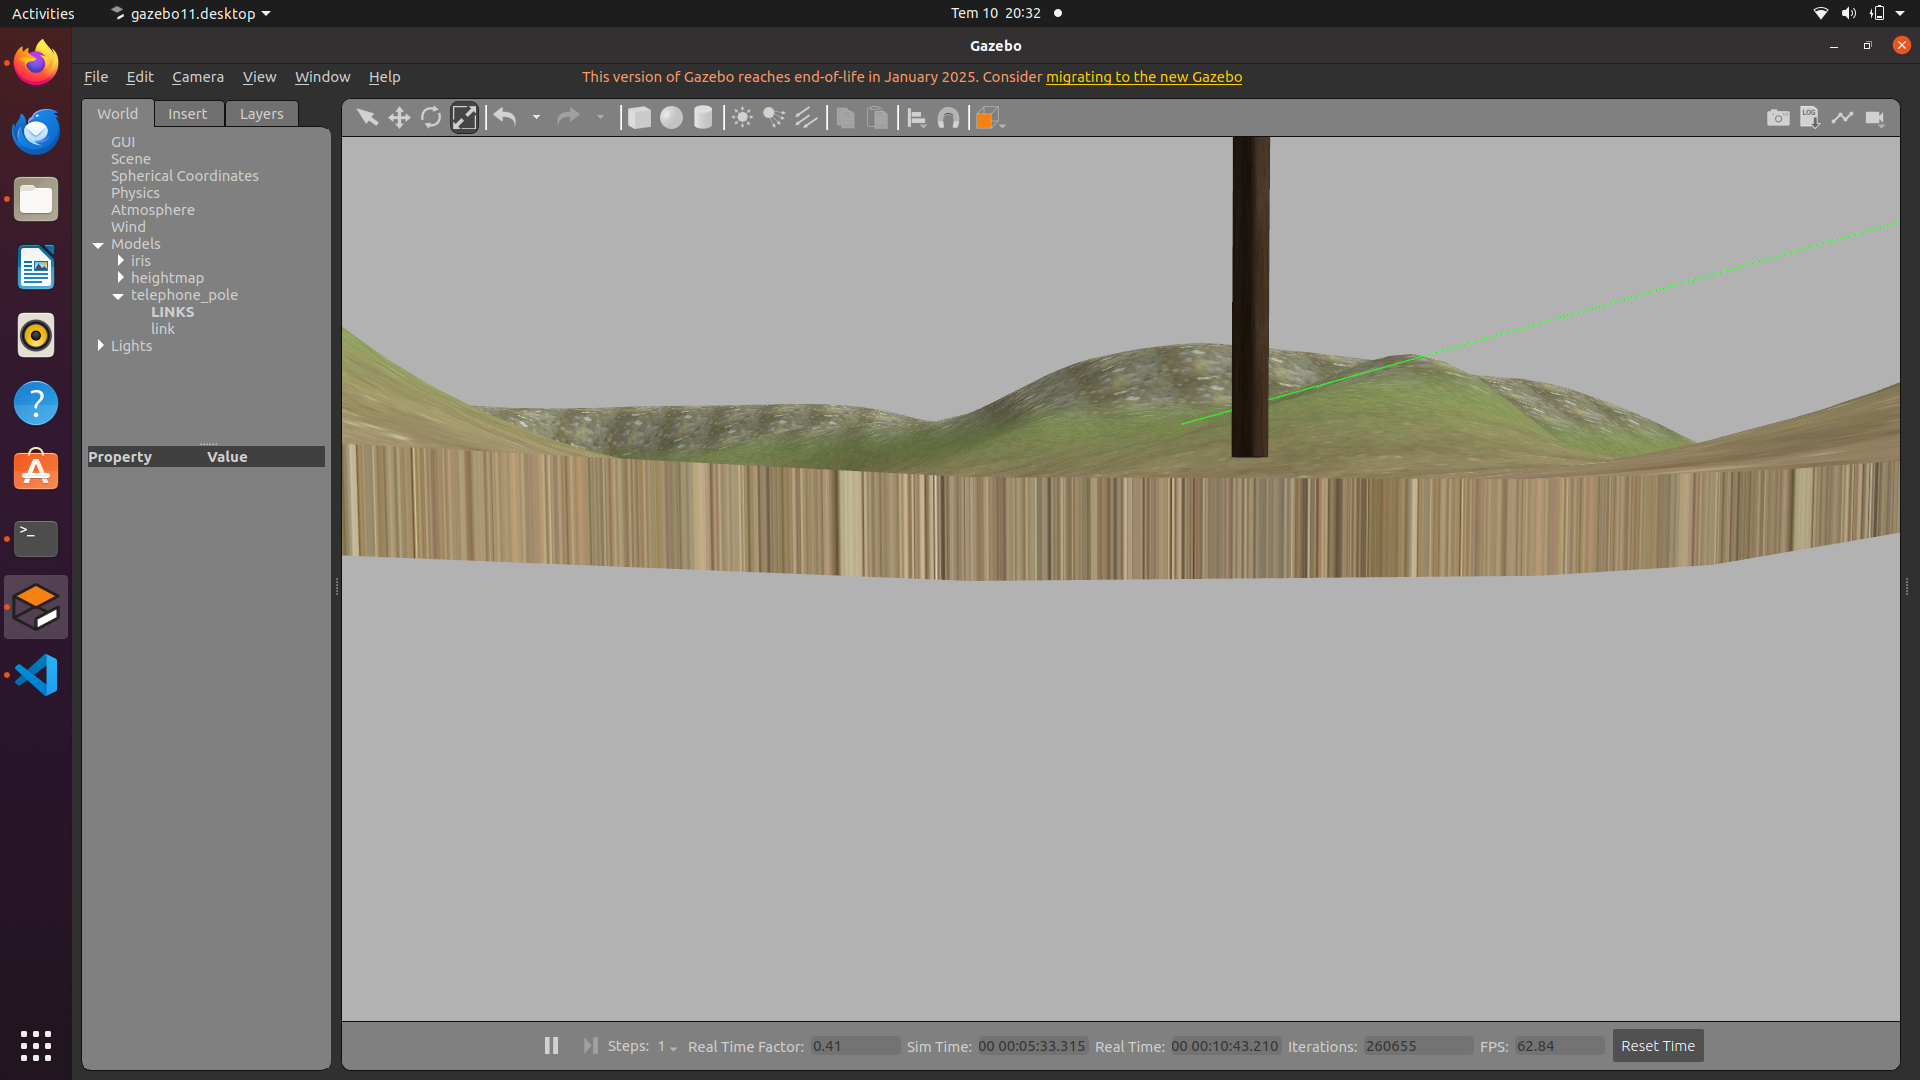Expand the Lights tree node
The width and height of the screenshot is (1920, 1080).
coord(100,345)
